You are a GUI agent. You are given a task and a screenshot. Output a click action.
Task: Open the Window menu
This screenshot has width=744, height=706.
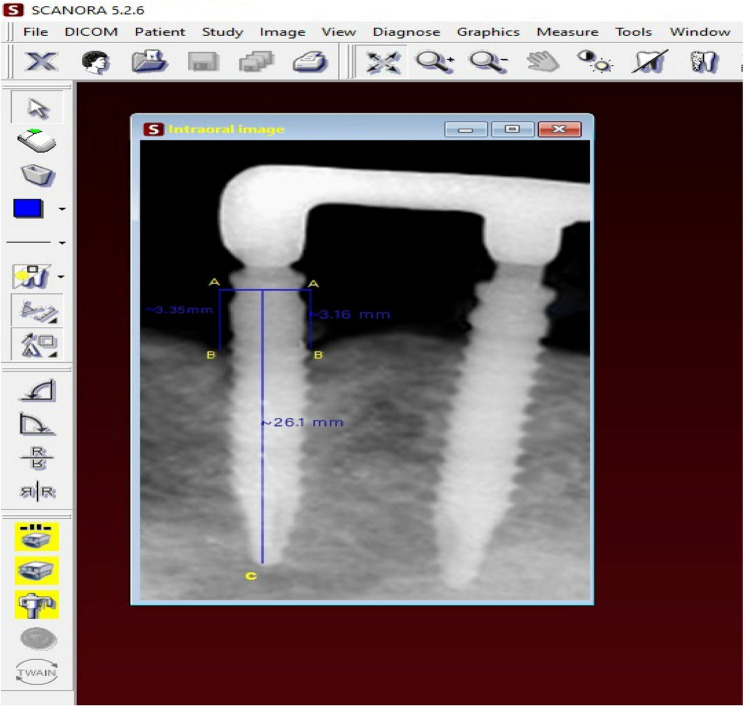click(x=700, y=32)
